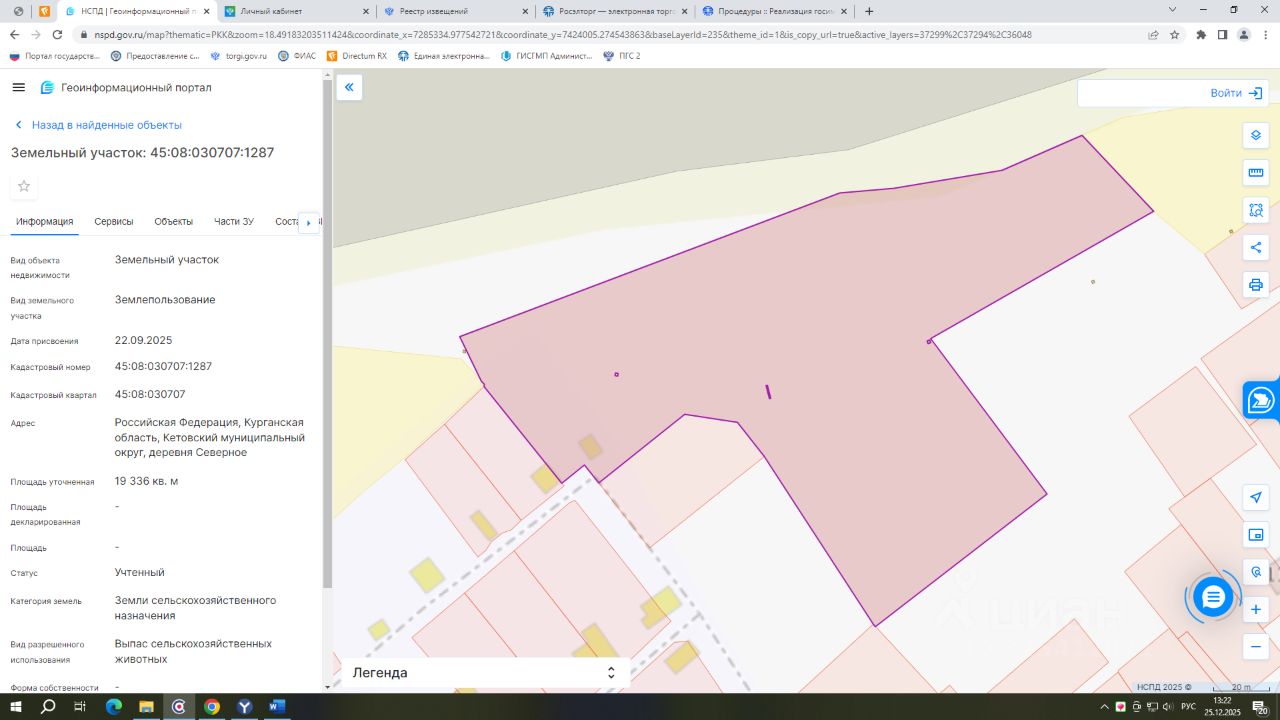The height and width of the screenshot is (720, 1280).
Task: Open the ГИСГМП Админист... bookmark
Action: click(547, 56)
